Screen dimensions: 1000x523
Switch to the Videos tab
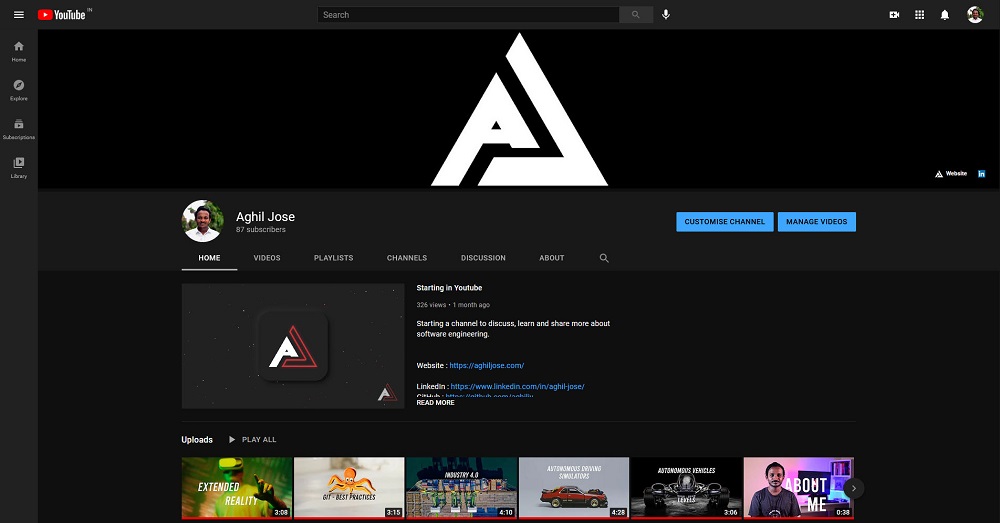[267, 258]
